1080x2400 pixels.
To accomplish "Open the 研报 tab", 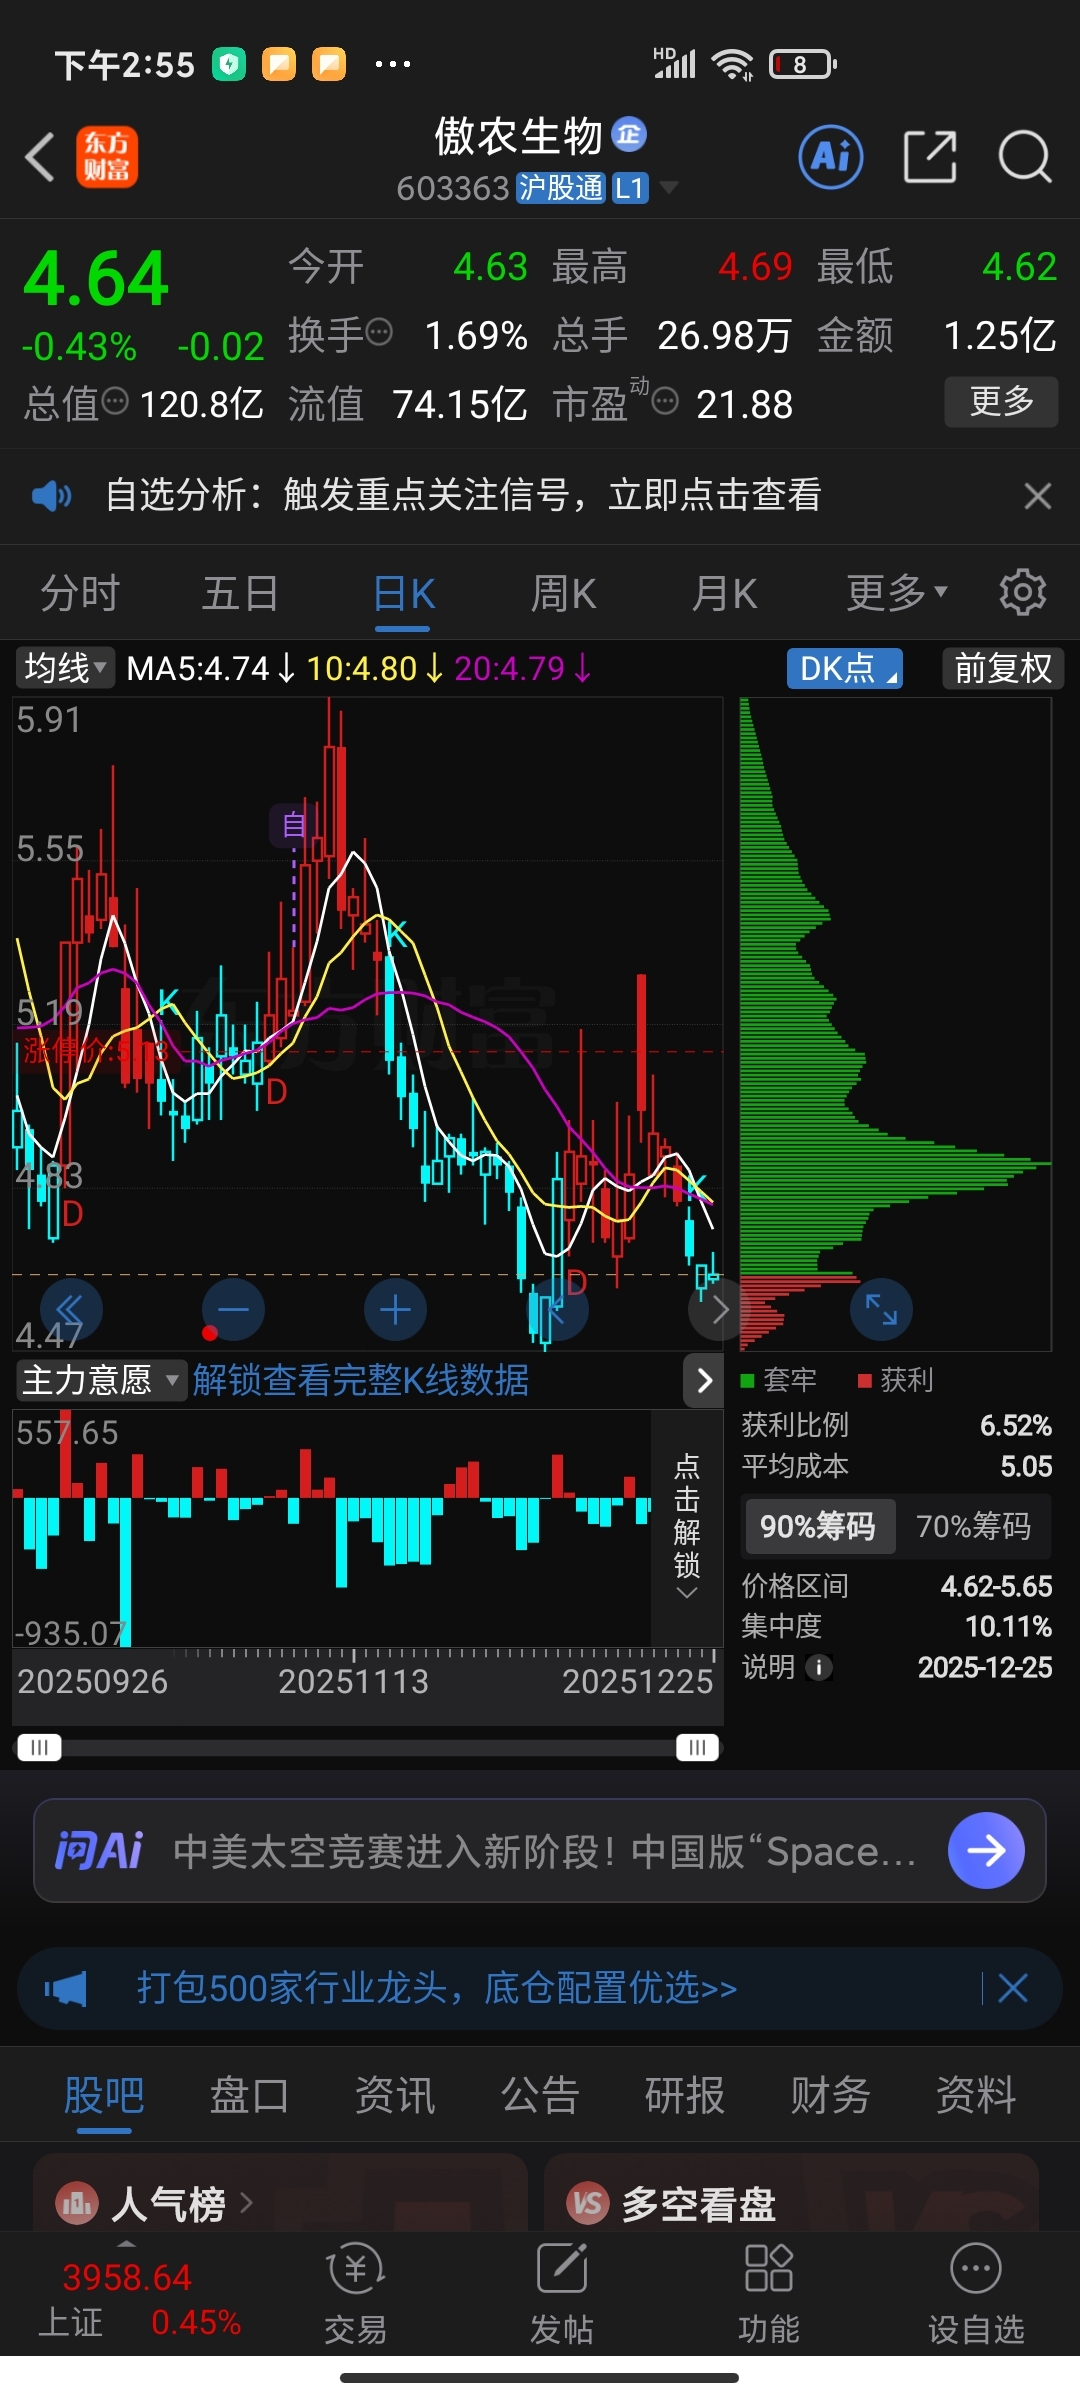I will (685, 2096).
